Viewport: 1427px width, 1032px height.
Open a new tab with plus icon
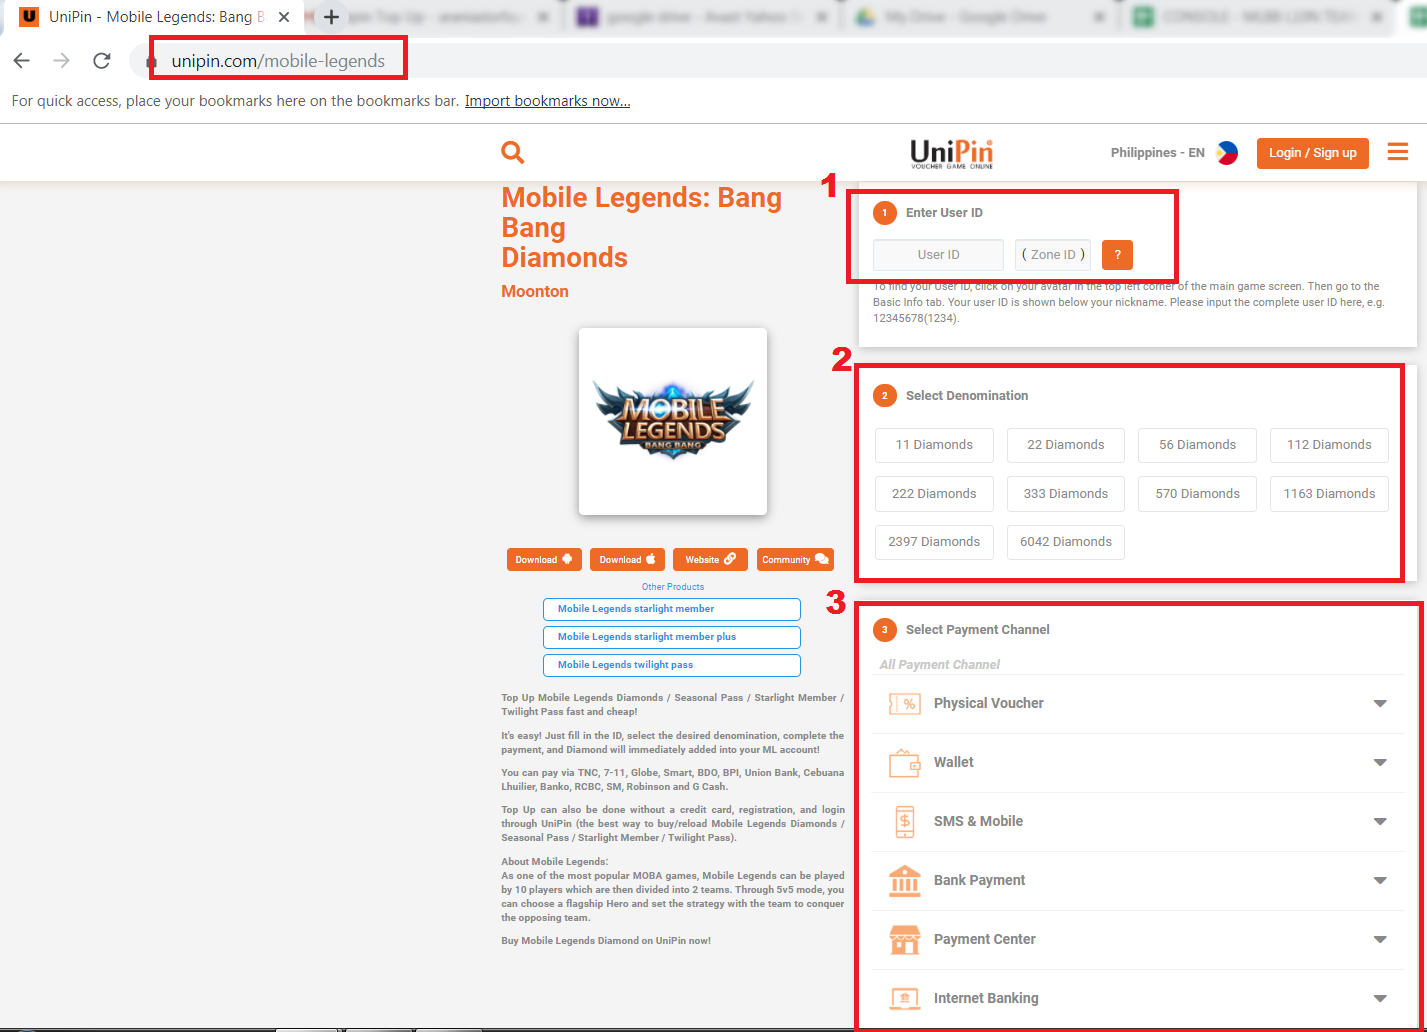[x=332, y=17]
